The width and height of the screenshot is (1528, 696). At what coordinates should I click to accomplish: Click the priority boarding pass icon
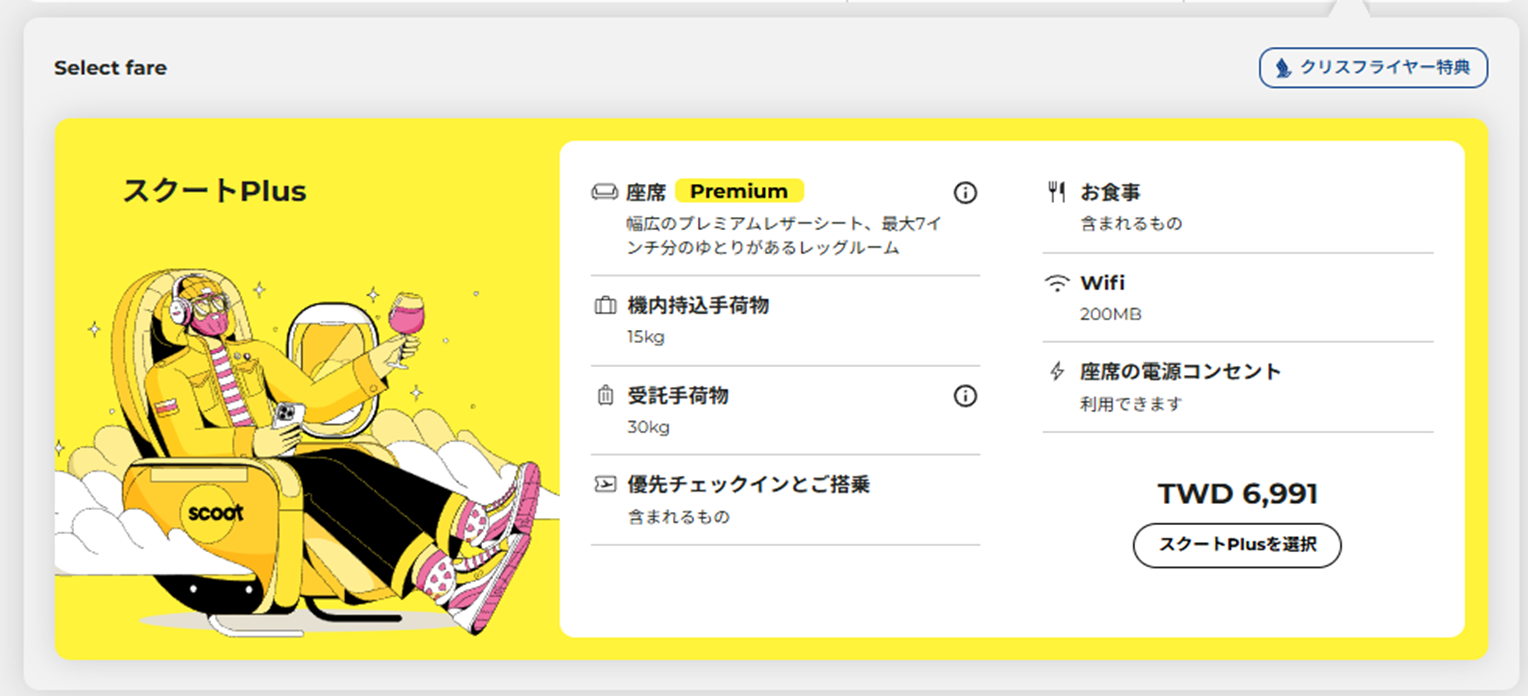605,485
